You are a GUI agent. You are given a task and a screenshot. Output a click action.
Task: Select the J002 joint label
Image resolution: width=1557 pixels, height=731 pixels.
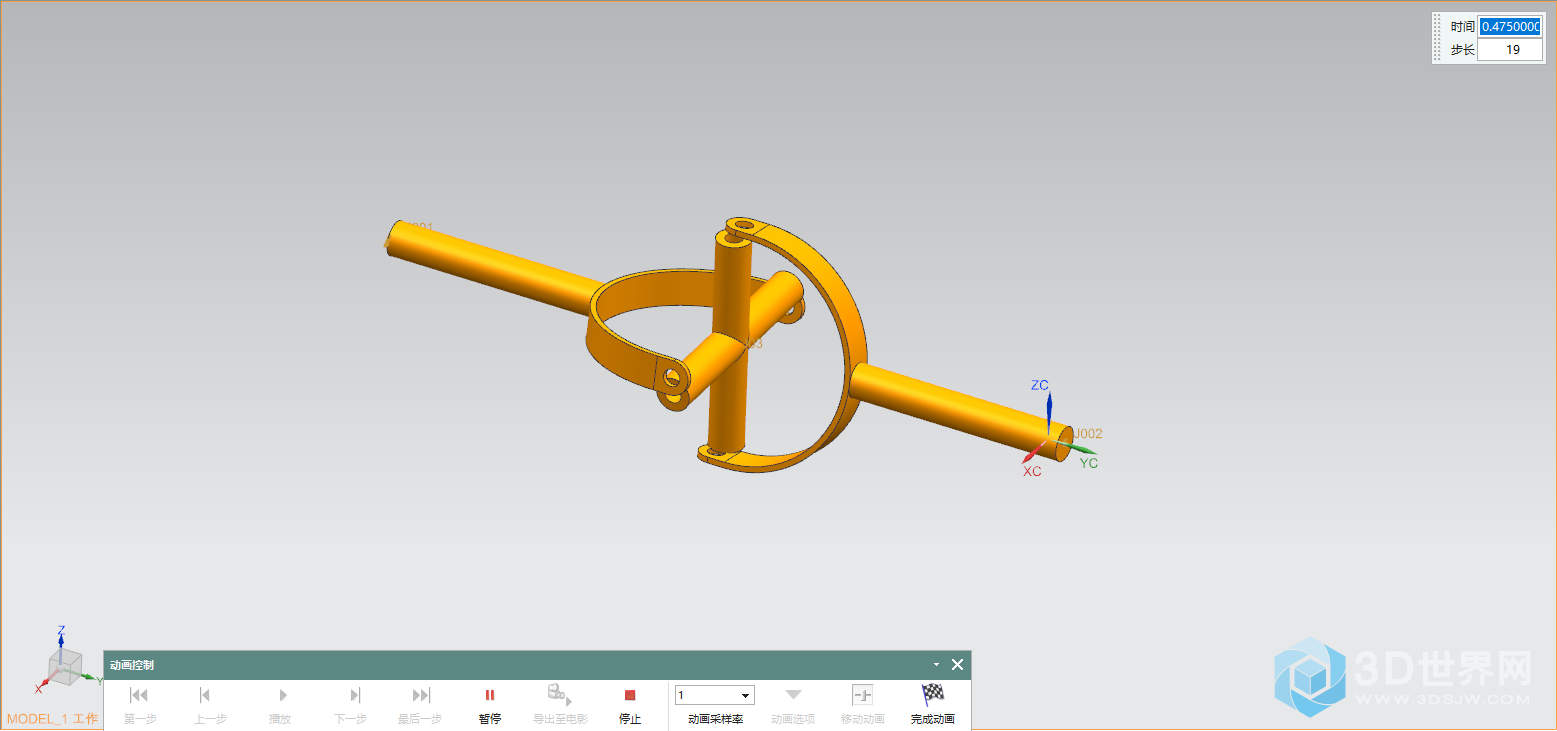coord(1087,434)
